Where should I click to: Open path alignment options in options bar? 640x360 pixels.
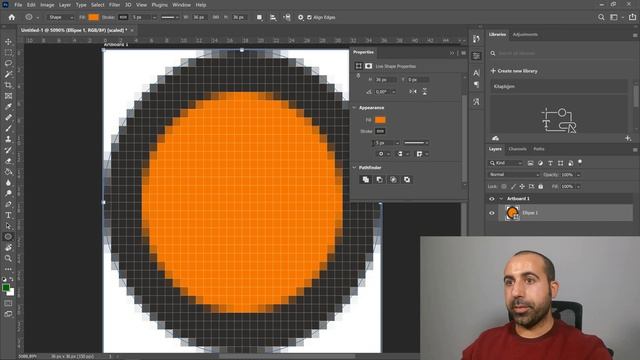tap(273, 17)
